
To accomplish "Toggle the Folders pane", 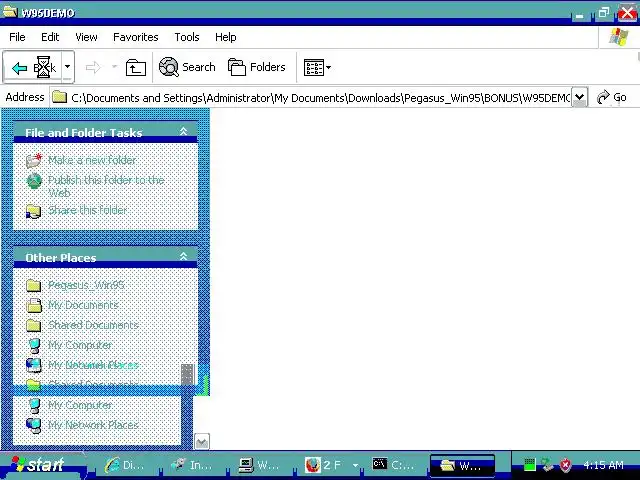I will point(257,67).
